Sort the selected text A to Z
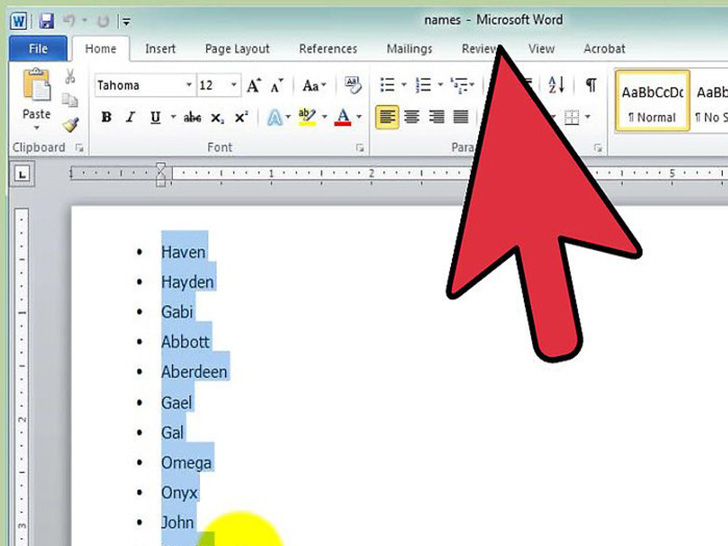 tap(557, 85)
